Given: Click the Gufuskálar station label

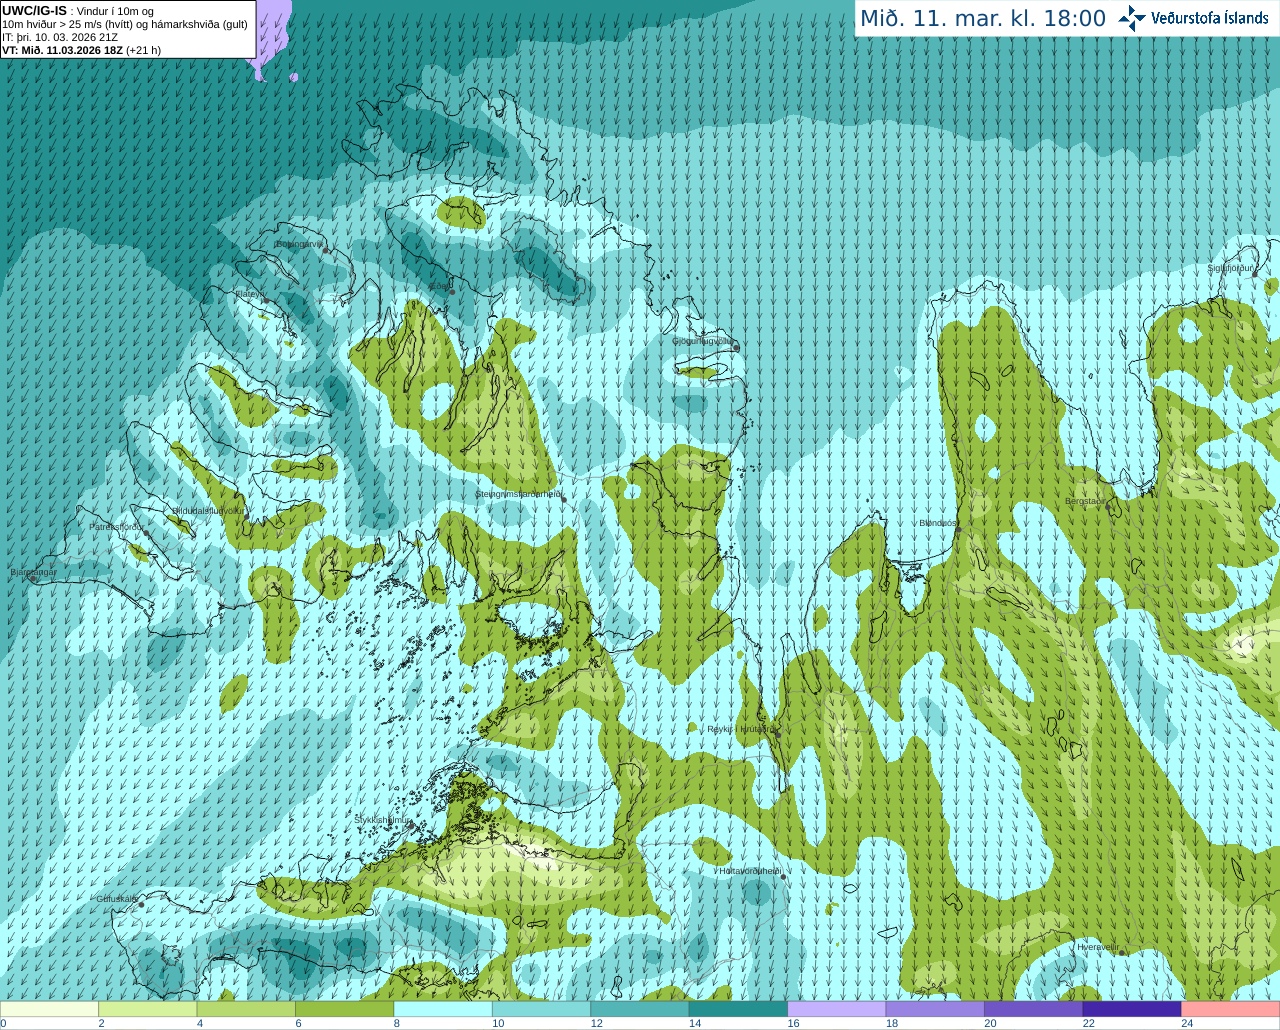Looking at the screenshot, I should [x=117, y=899].
